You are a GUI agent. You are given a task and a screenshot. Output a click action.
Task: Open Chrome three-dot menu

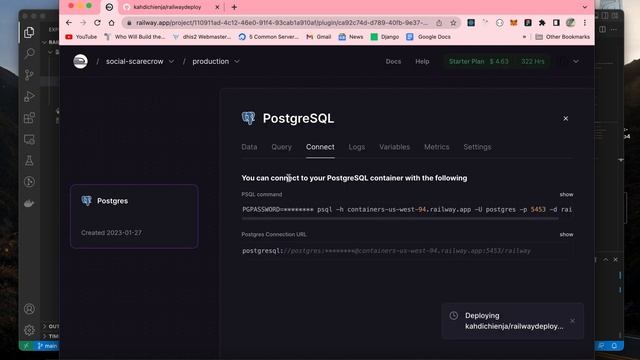584,23
